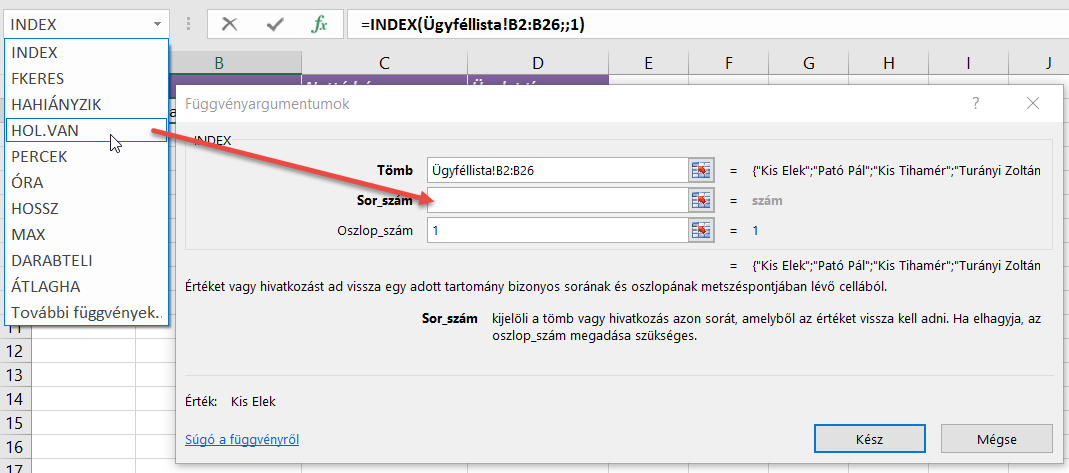Open Insert Function via the fx icon

tap(319, 24)
